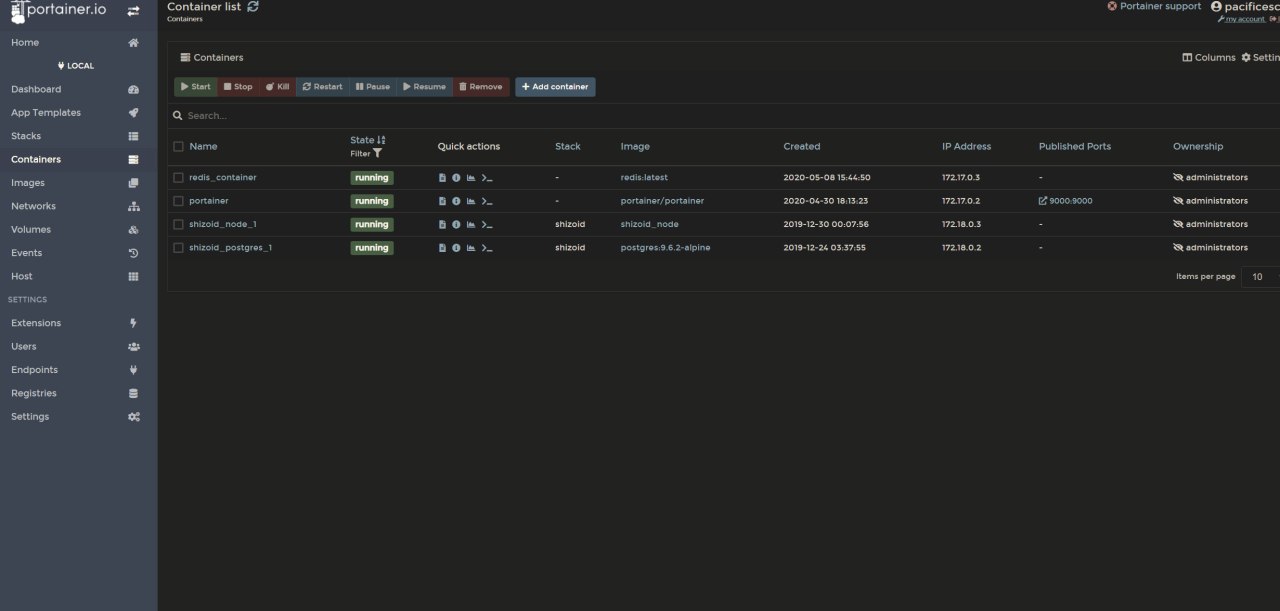
Task: Open the shizoid stack link for shizoid_node_1
Action: click(570, 225)
